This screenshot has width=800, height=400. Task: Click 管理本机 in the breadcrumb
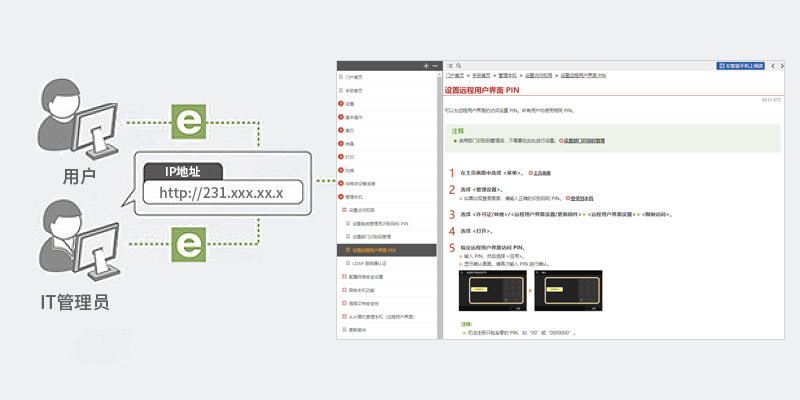(508, 76)
